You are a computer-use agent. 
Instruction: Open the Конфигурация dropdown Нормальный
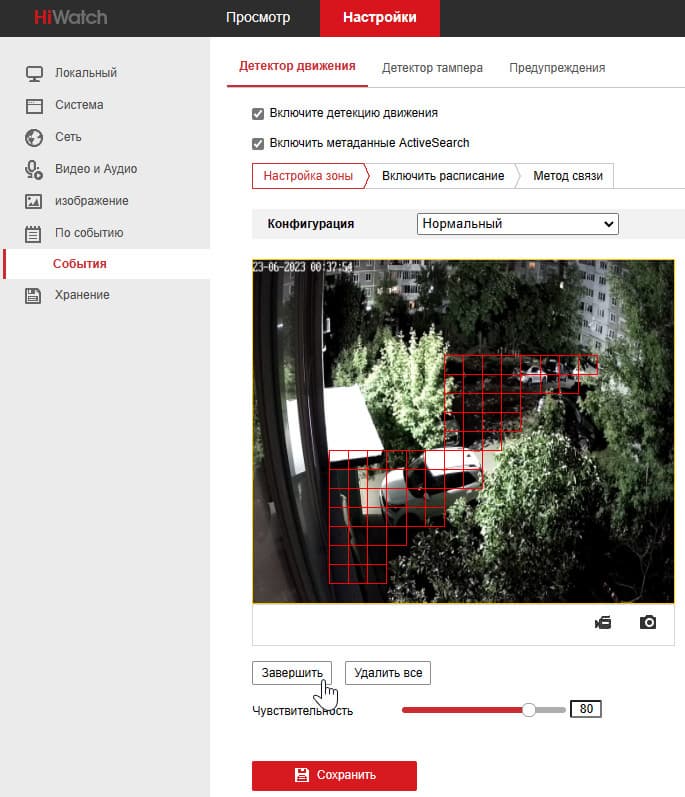click(x=518, y=224)
